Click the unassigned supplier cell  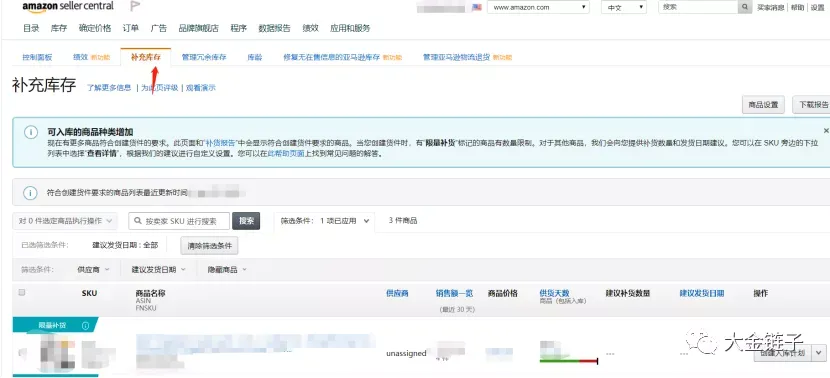tap(406, 353)
